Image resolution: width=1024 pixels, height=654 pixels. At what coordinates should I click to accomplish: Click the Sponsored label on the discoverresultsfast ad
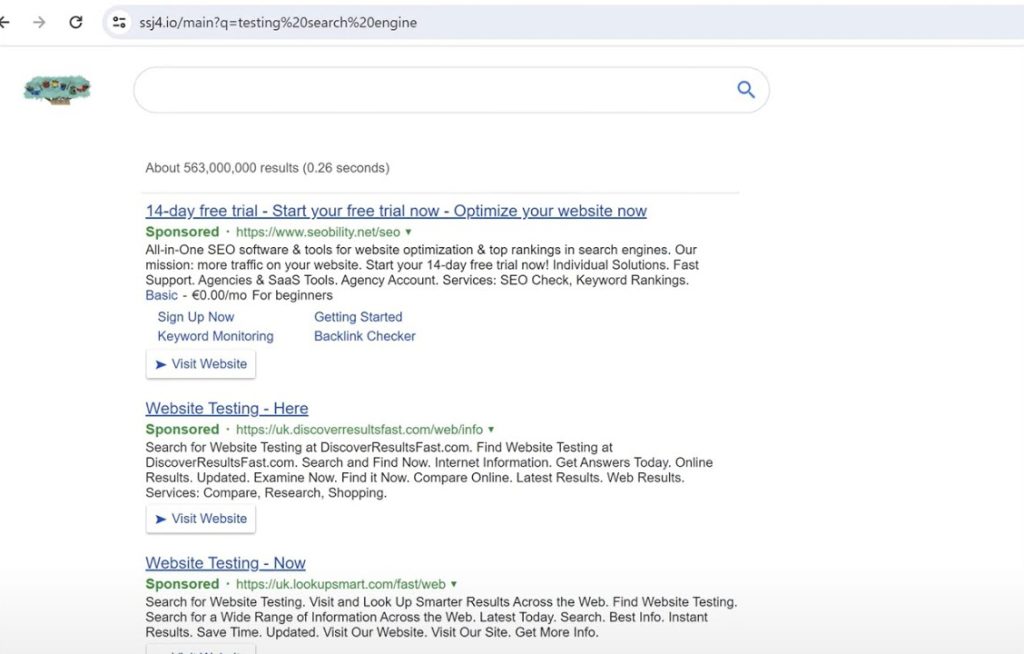tap(182, 429)
